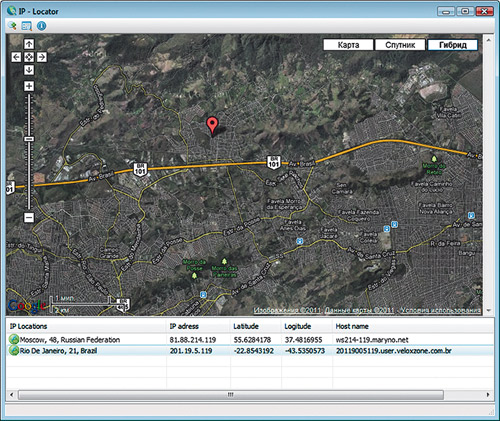Click latitude value 55.6284178
This screenshot has height=421, width=500.
(252, 340)
